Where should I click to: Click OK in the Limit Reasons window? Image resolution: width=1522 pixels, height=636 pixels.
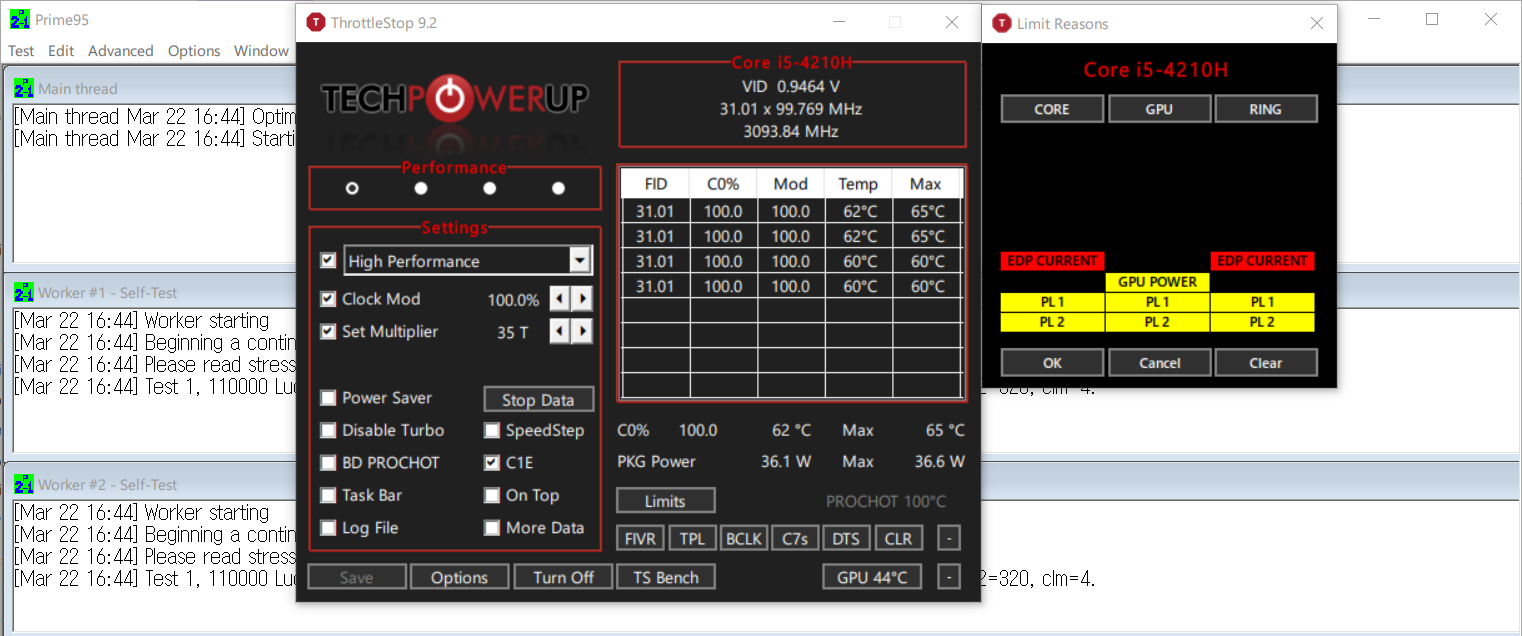coord(1052,362)
